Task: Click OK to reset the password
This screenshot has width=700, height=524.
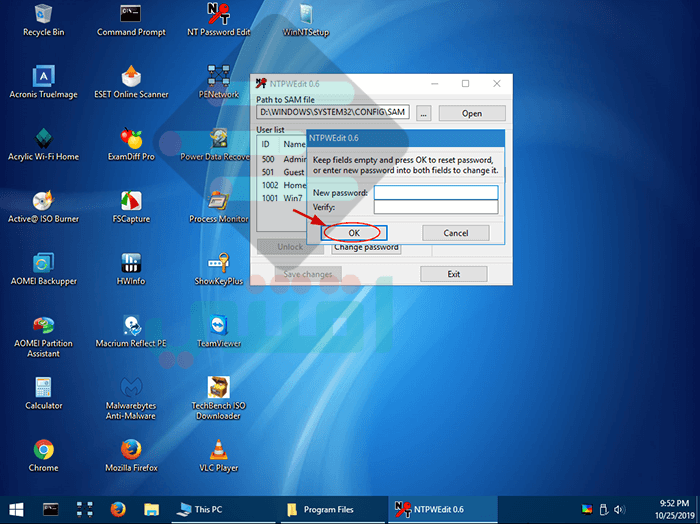Action: click(x=354, y=233)
